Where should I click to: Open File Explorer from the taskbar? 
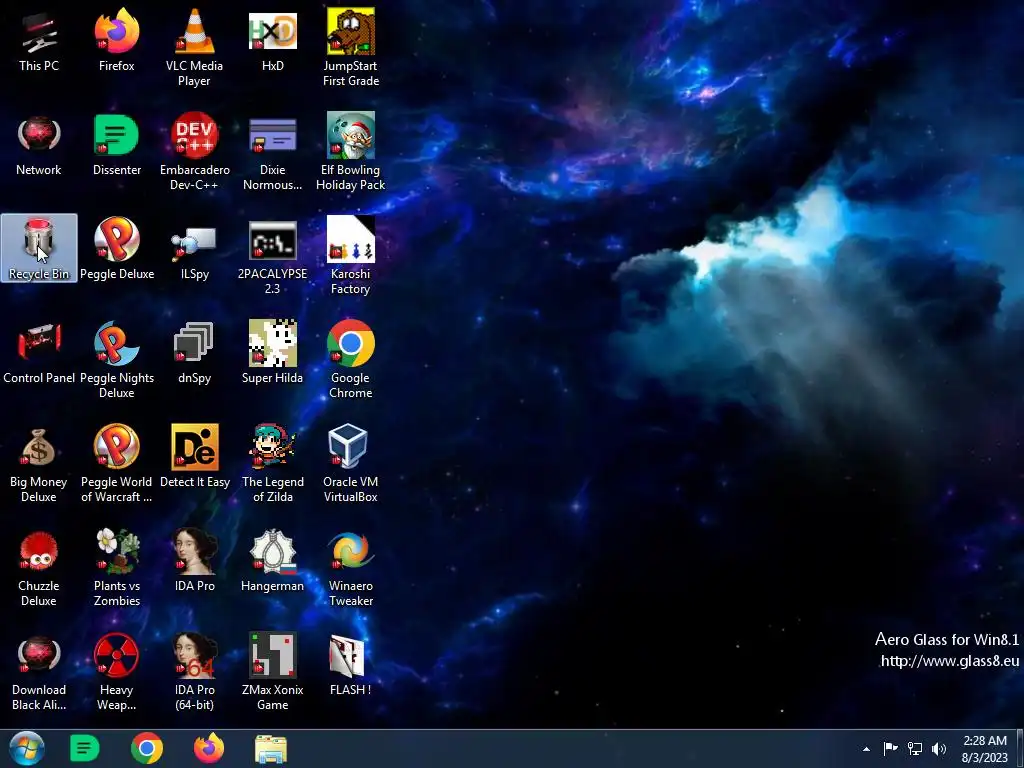271,749
